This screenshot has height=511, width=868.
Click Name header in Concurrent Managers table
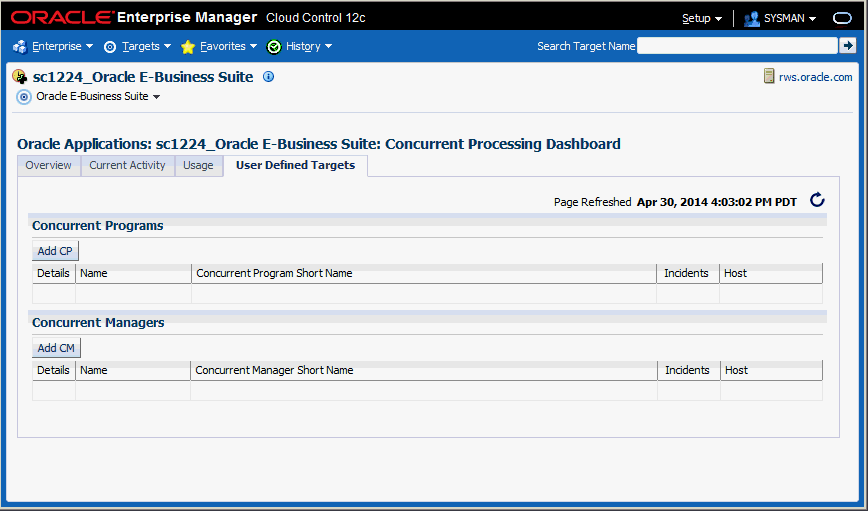(x=132, y=370)
